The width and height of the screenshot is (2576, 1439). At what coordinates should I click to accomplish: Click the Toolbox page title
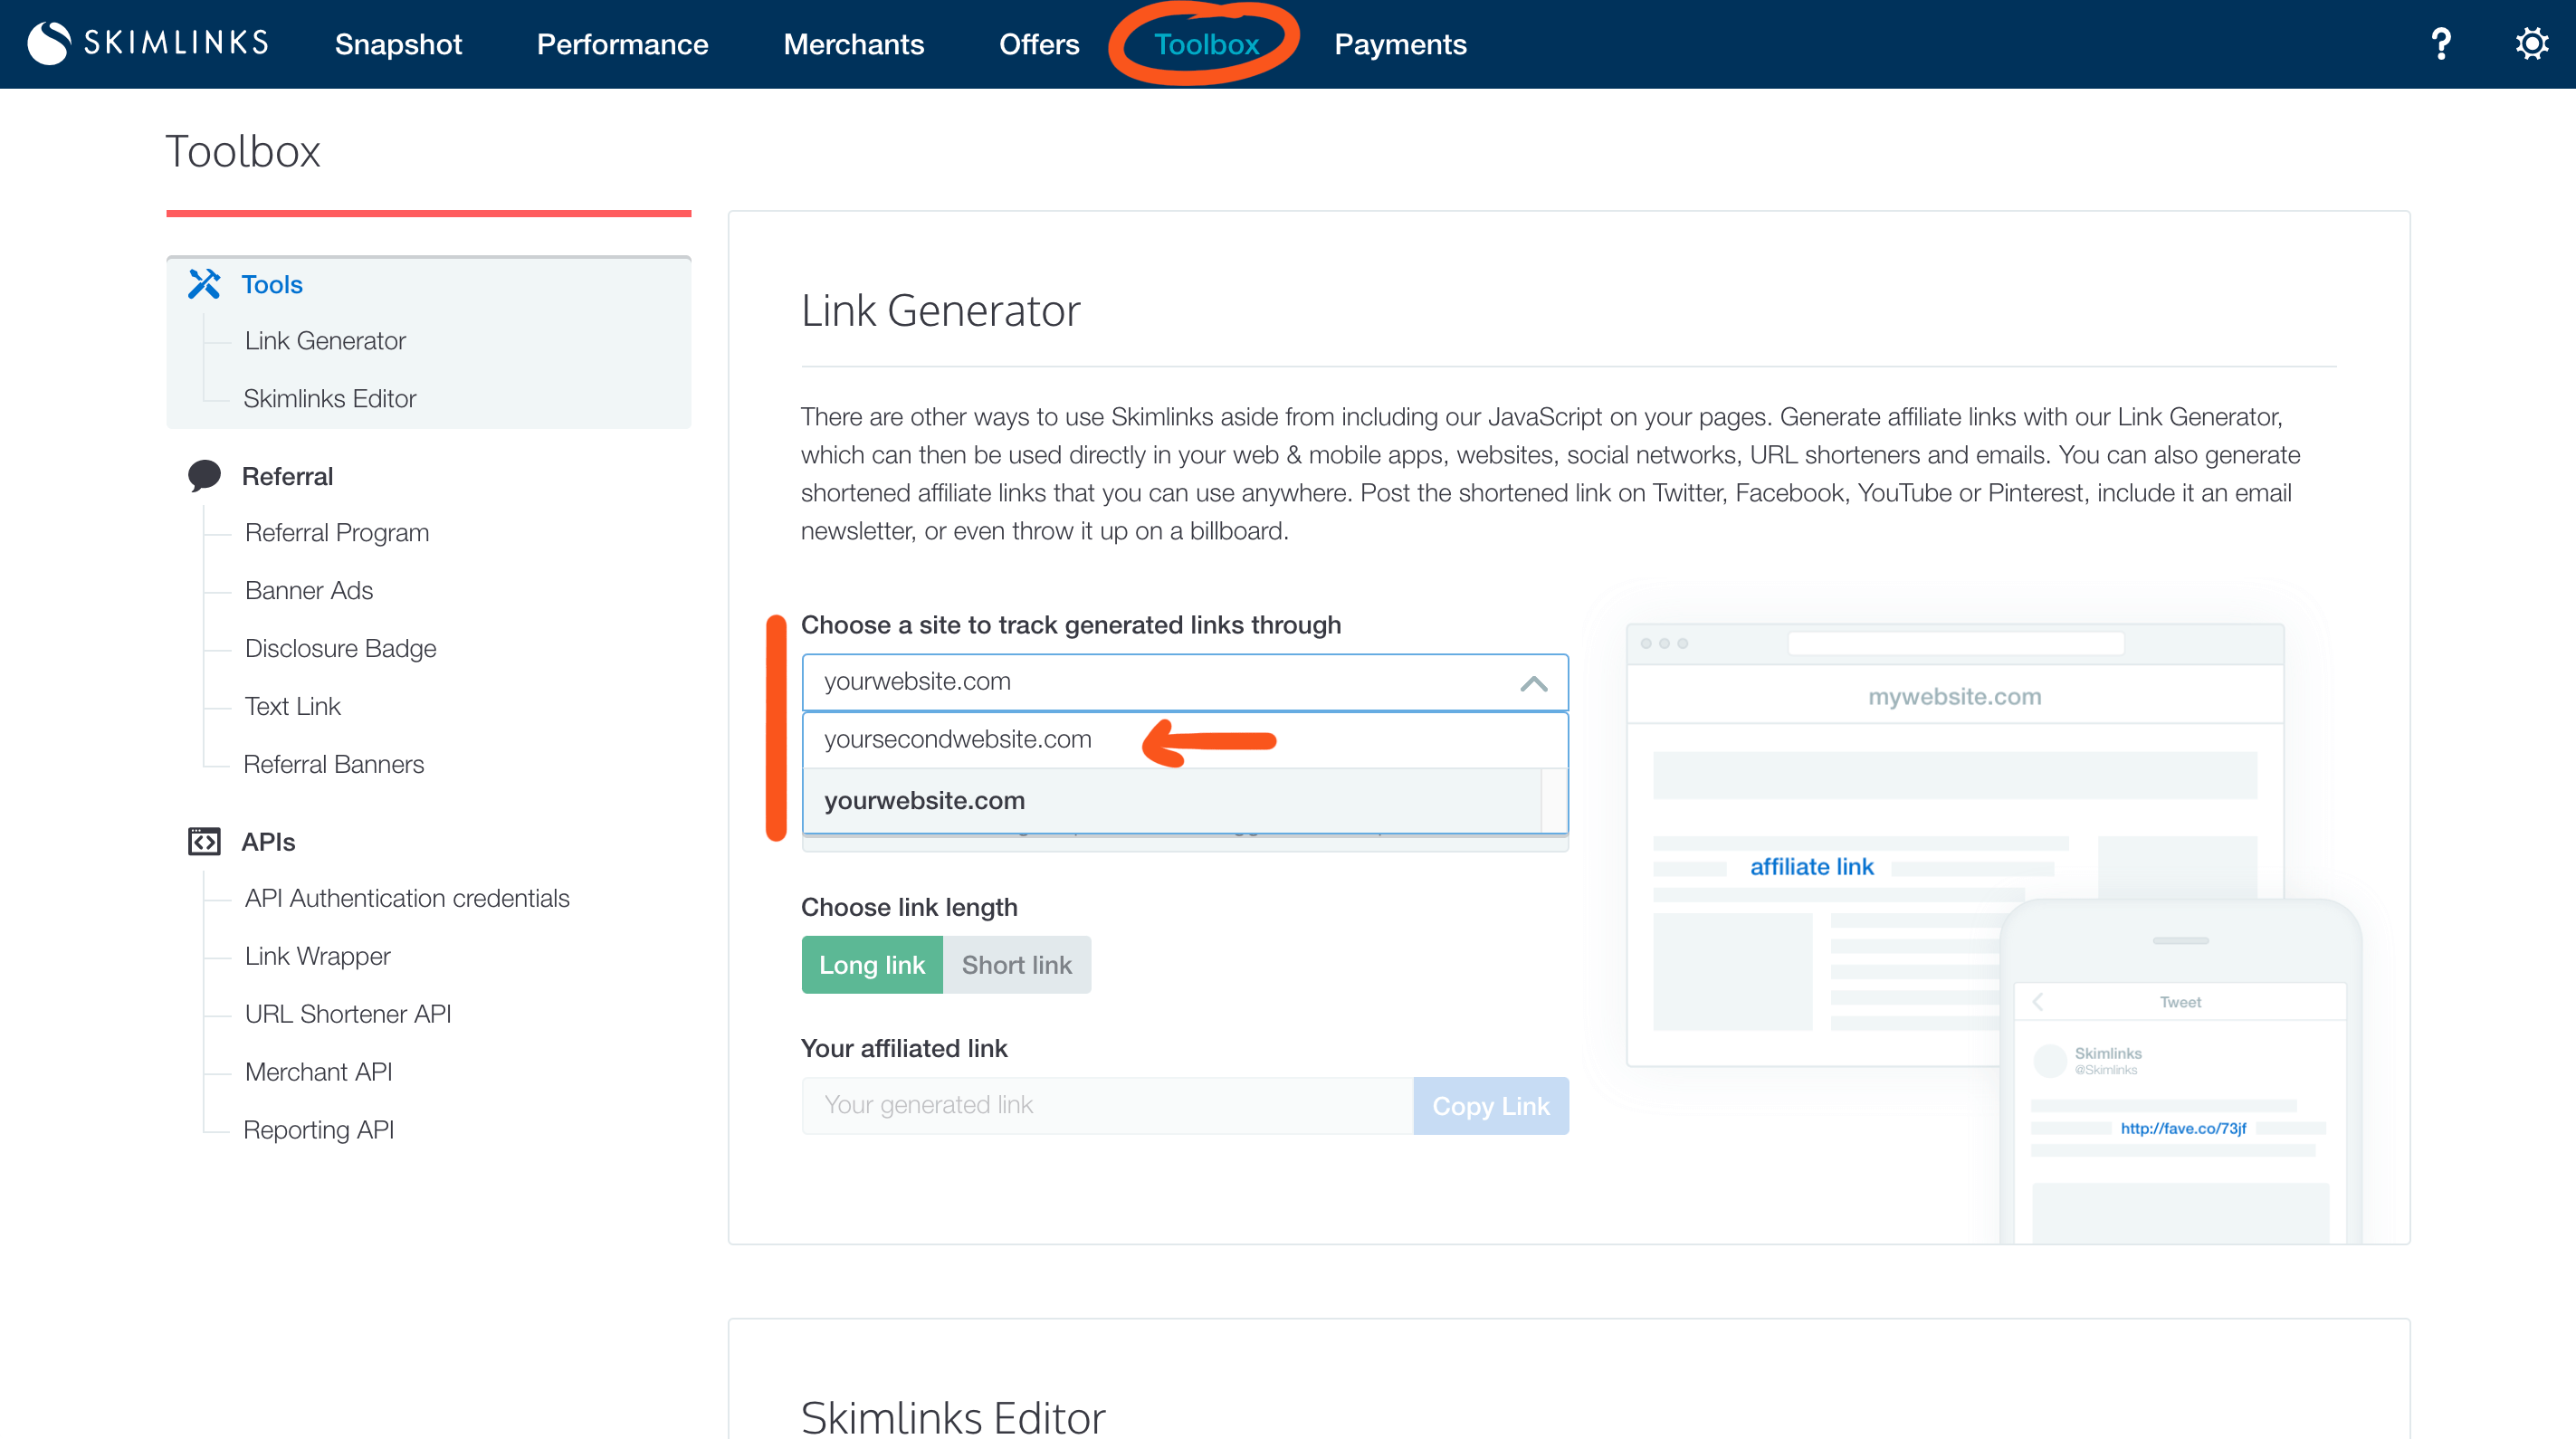(243, 152)
